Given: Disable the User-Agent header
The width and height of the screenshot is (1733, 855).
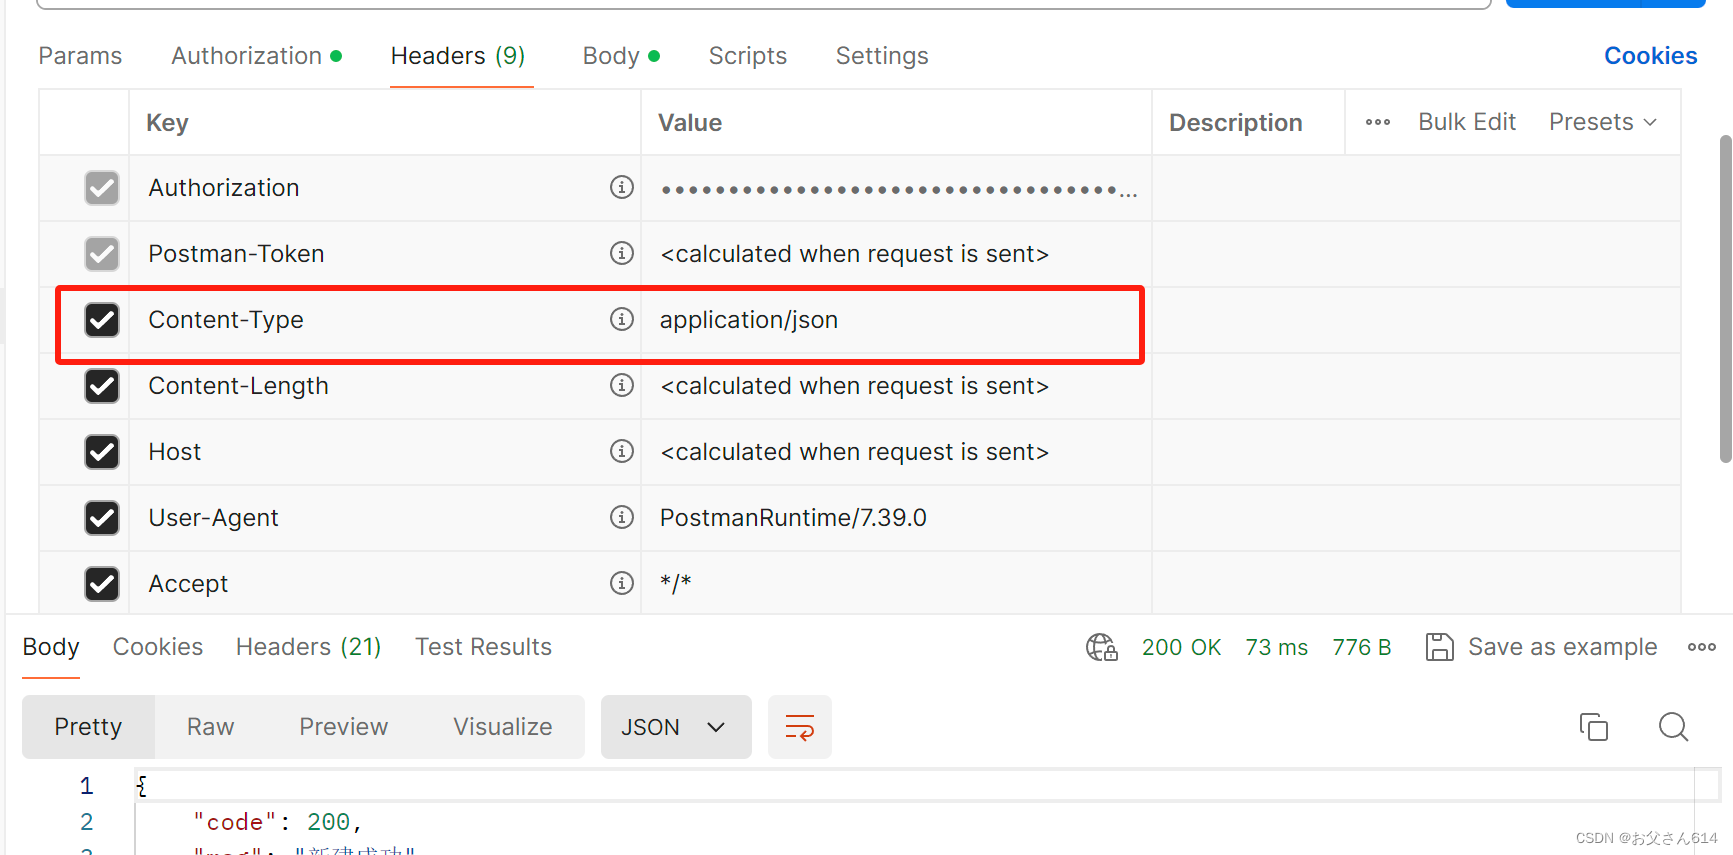Looking at the screenshot, I should point(102,517).
